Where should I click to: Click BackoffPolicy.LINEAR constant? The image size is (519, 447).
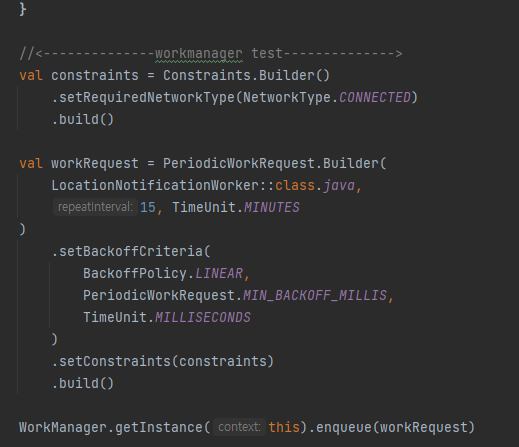click(163, 273)
